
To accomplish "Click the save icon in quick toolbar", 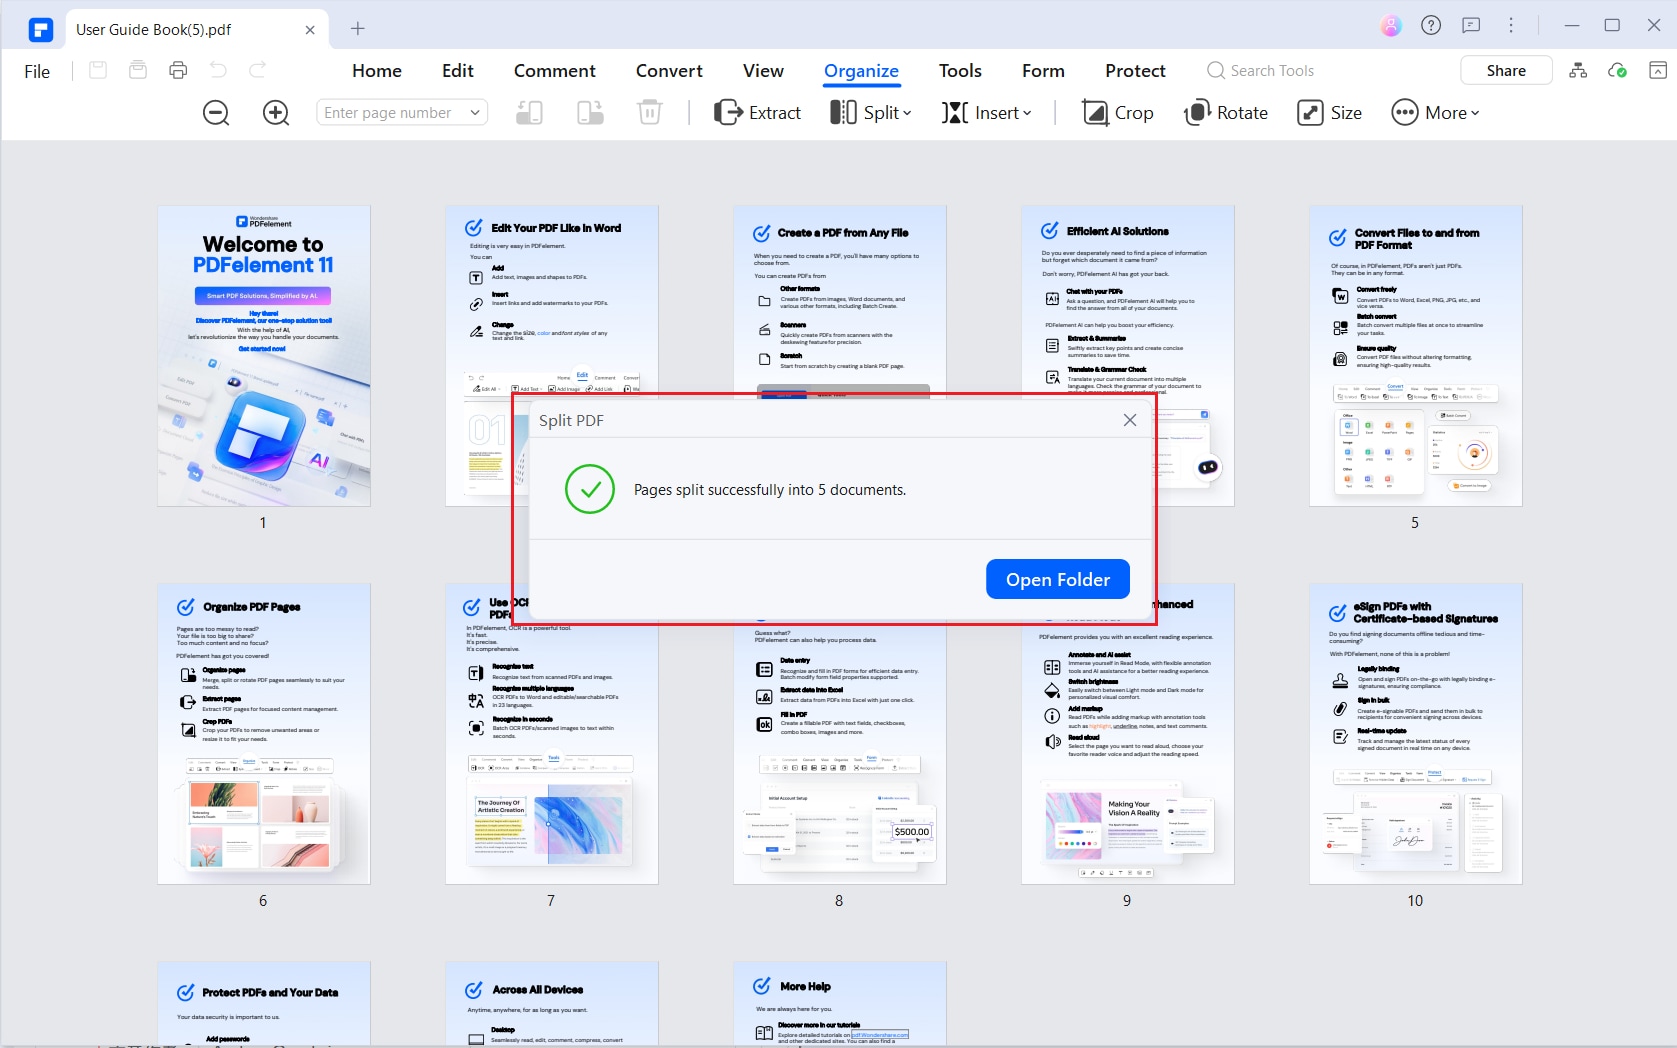I will tap(98, 70).
